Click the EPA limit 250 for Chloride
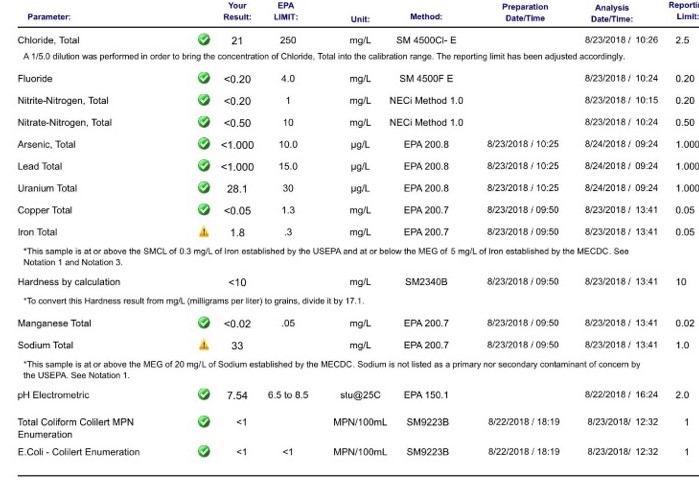699x490 pixels. click(x=288, y=40)
